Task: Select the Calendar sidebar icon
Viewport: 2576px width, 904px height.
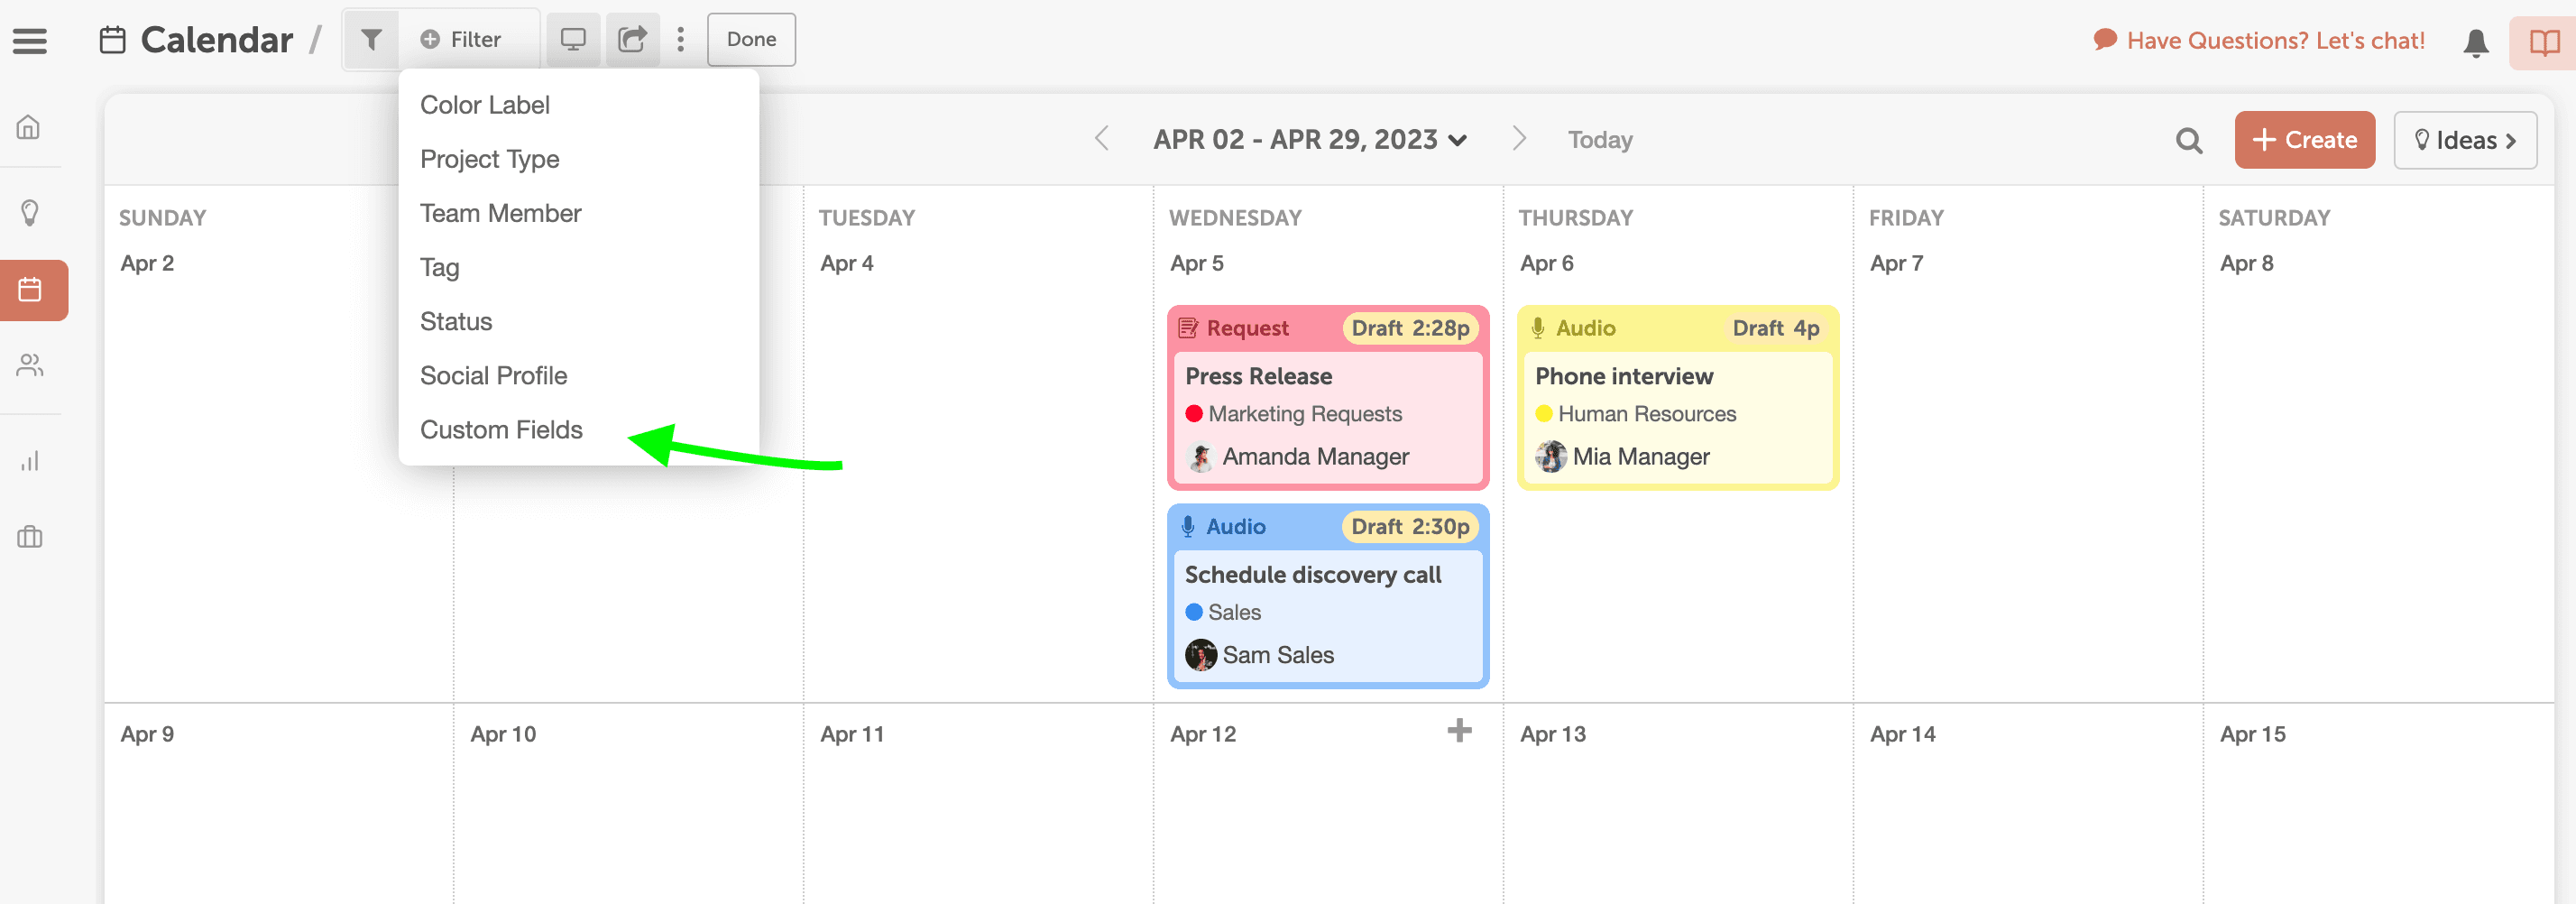Action: click(x=30, y=290)
